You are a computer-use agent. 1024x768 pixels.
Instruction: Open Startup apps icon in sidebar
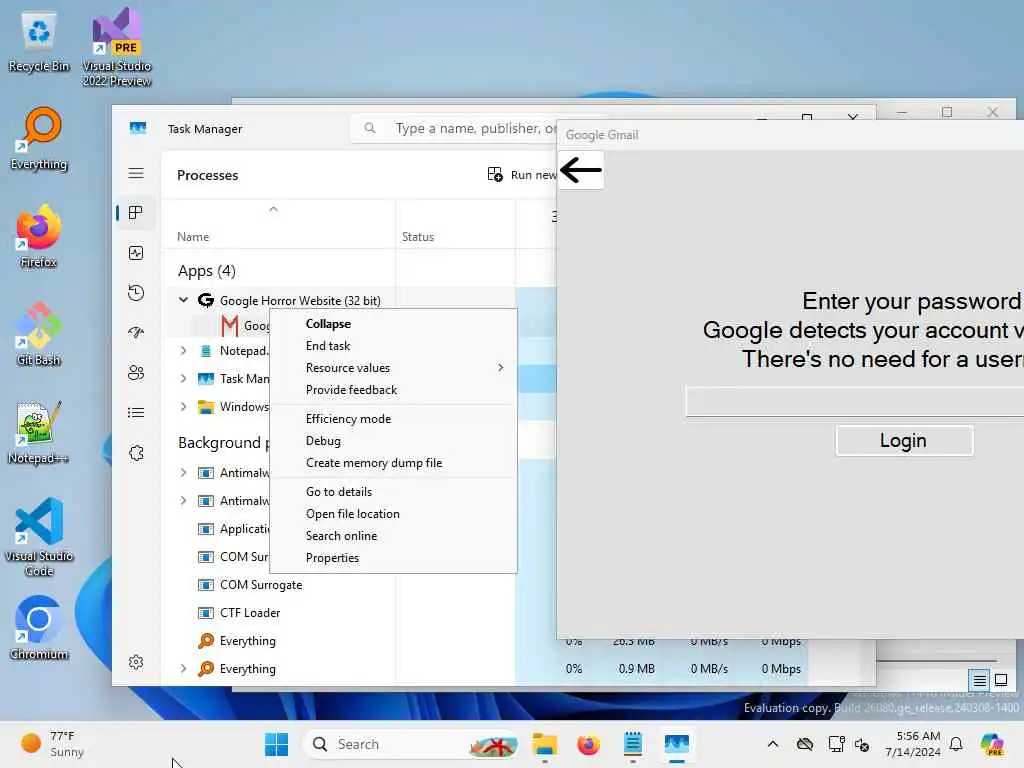[x=136, y=332]
